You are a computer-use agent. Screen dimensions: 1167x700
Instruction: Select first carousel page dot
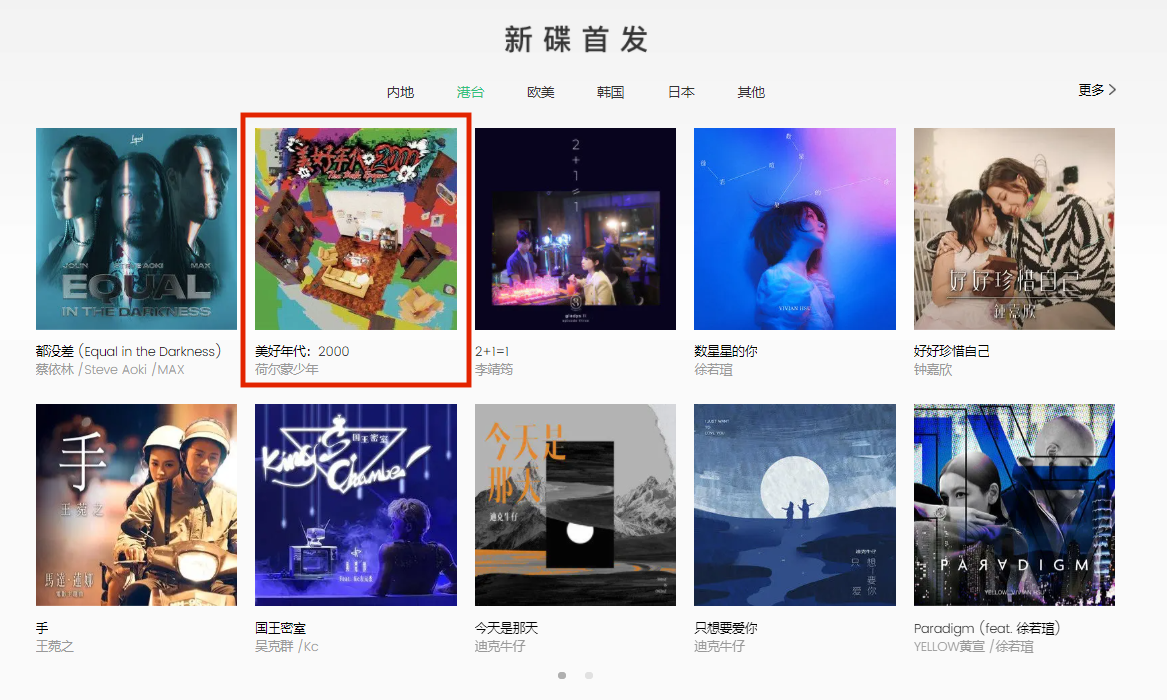(x=562, y=675)
